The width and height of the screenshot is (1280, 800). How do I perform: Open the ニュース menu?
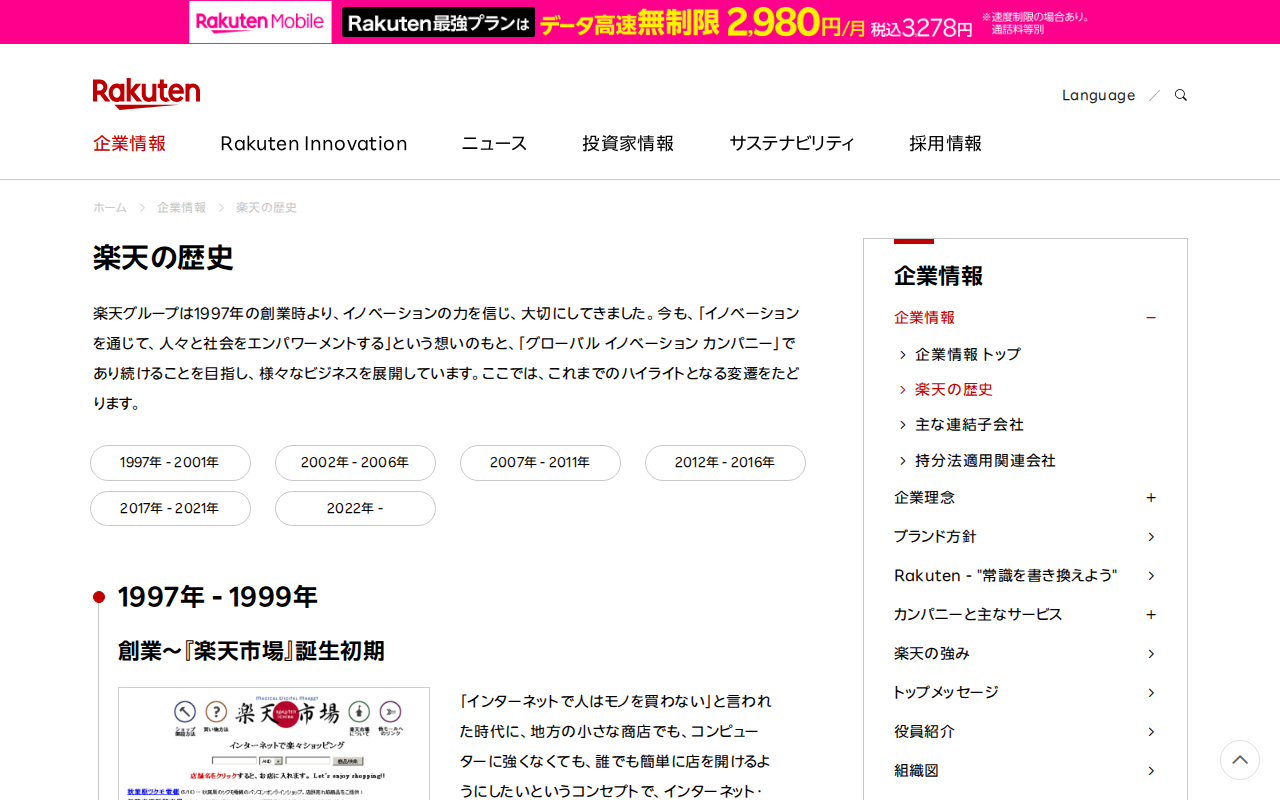coord(494,143)
